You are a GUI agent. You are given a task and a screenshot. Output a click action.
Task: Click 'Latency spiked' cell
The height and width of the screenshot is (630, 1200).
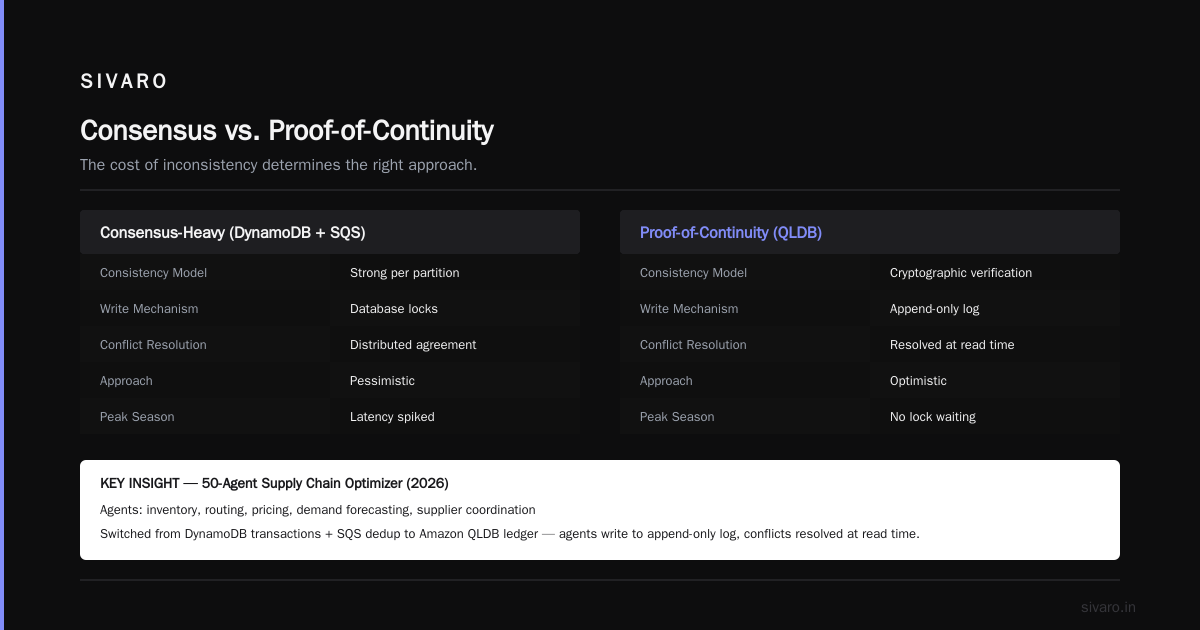(x=455, y=417)
